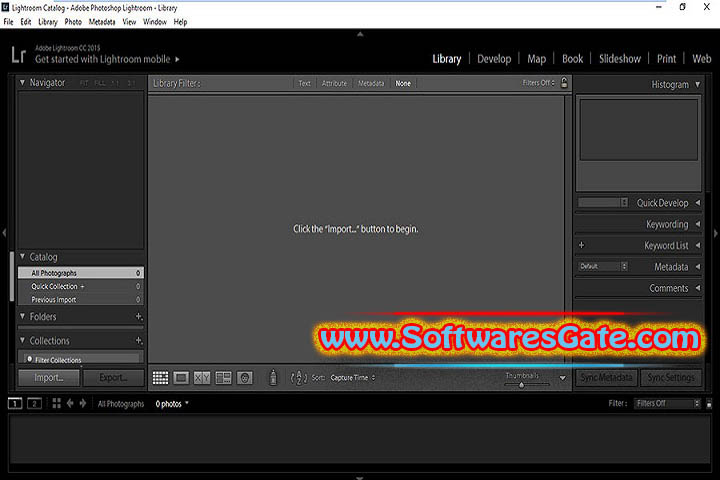Expand the Keywording panel
Viewport: 720px width, 480px height.
[698, 224]
